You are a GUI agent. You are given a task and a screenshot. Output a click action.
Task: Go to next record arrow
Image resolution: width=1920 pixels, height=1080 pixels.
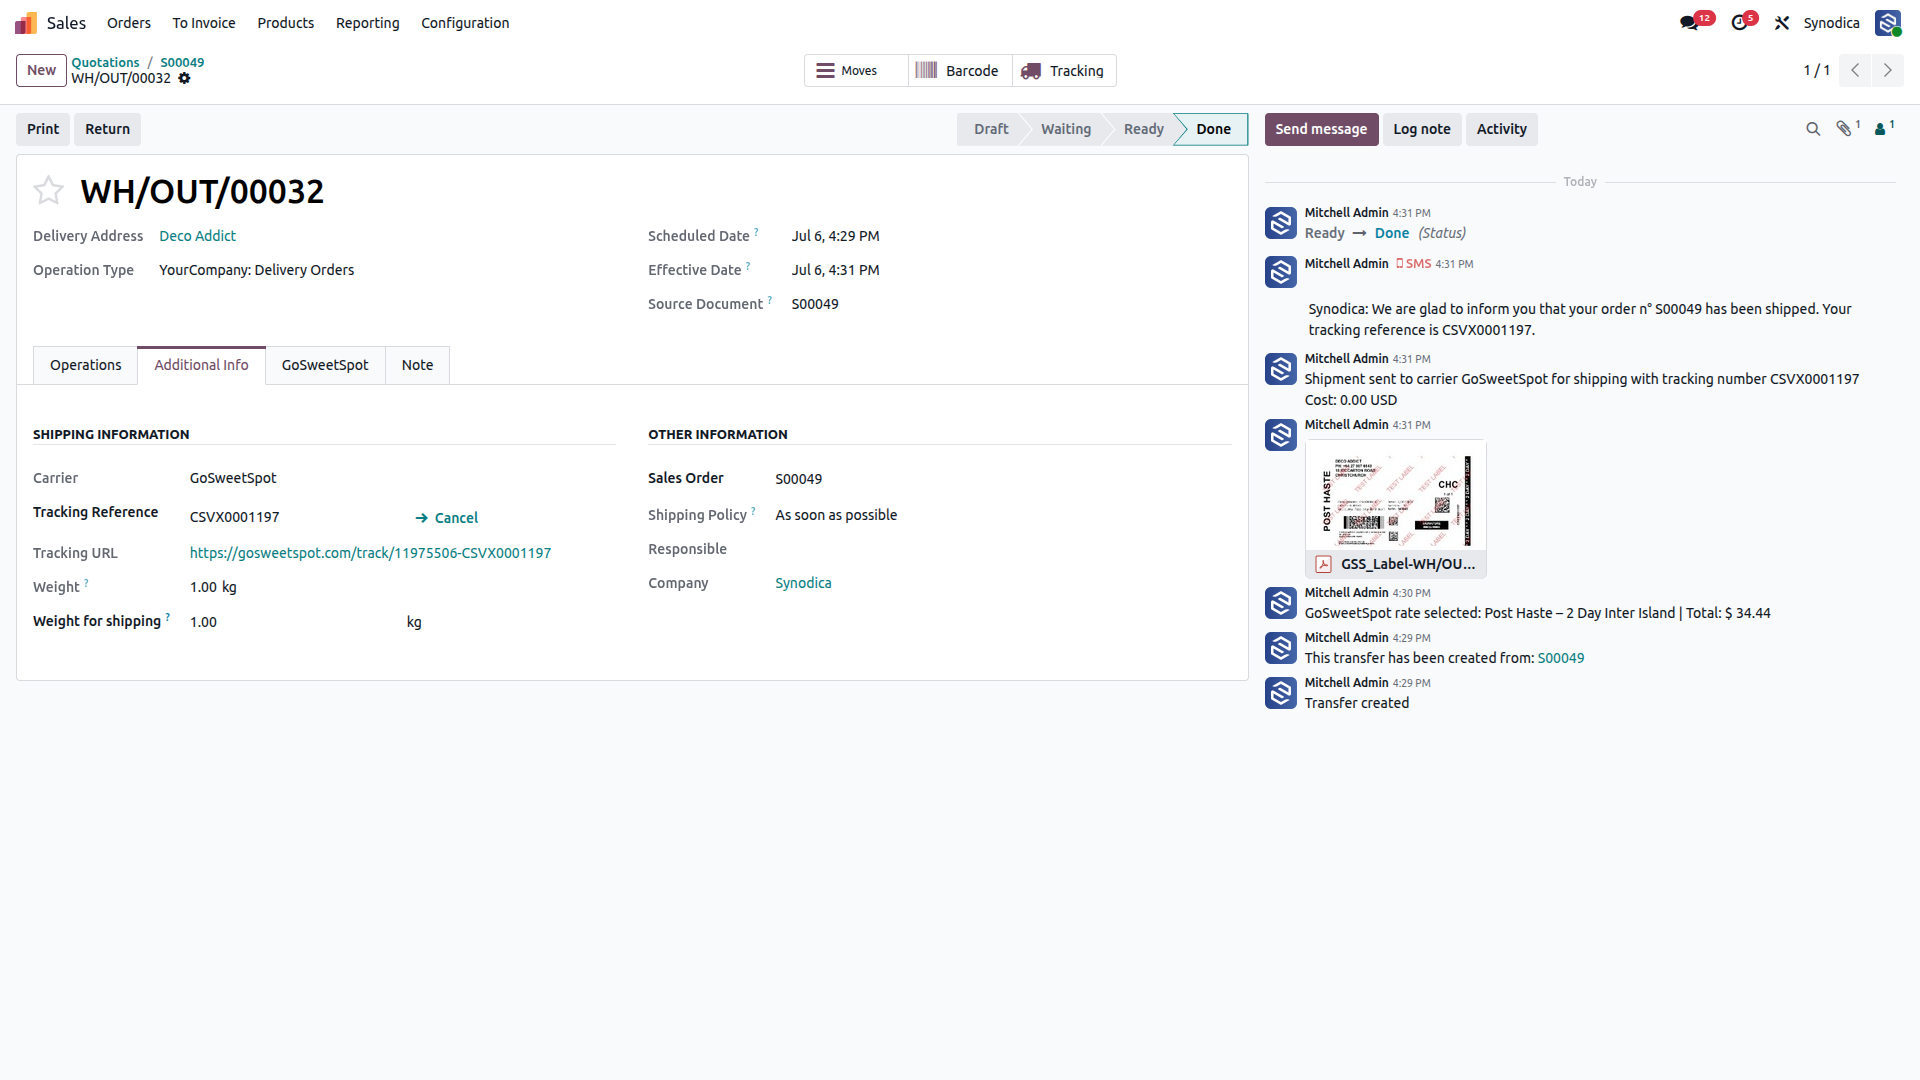[1888, 70]
